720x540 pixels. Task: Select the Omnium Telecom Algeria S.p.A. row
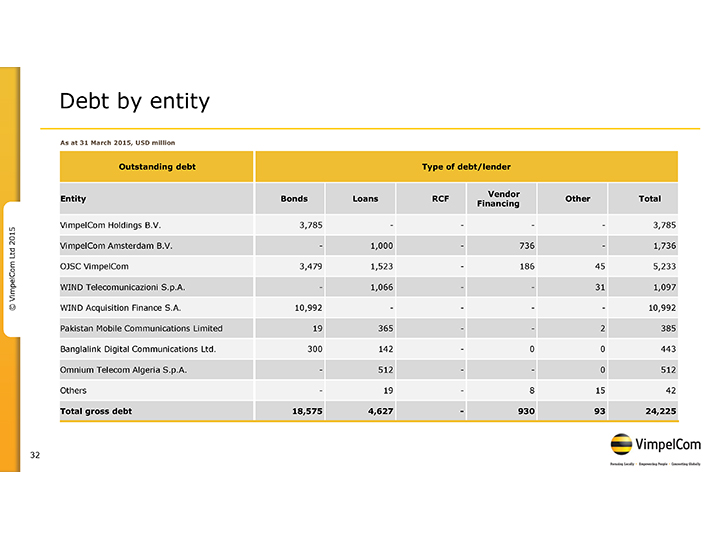coord(124,370)
